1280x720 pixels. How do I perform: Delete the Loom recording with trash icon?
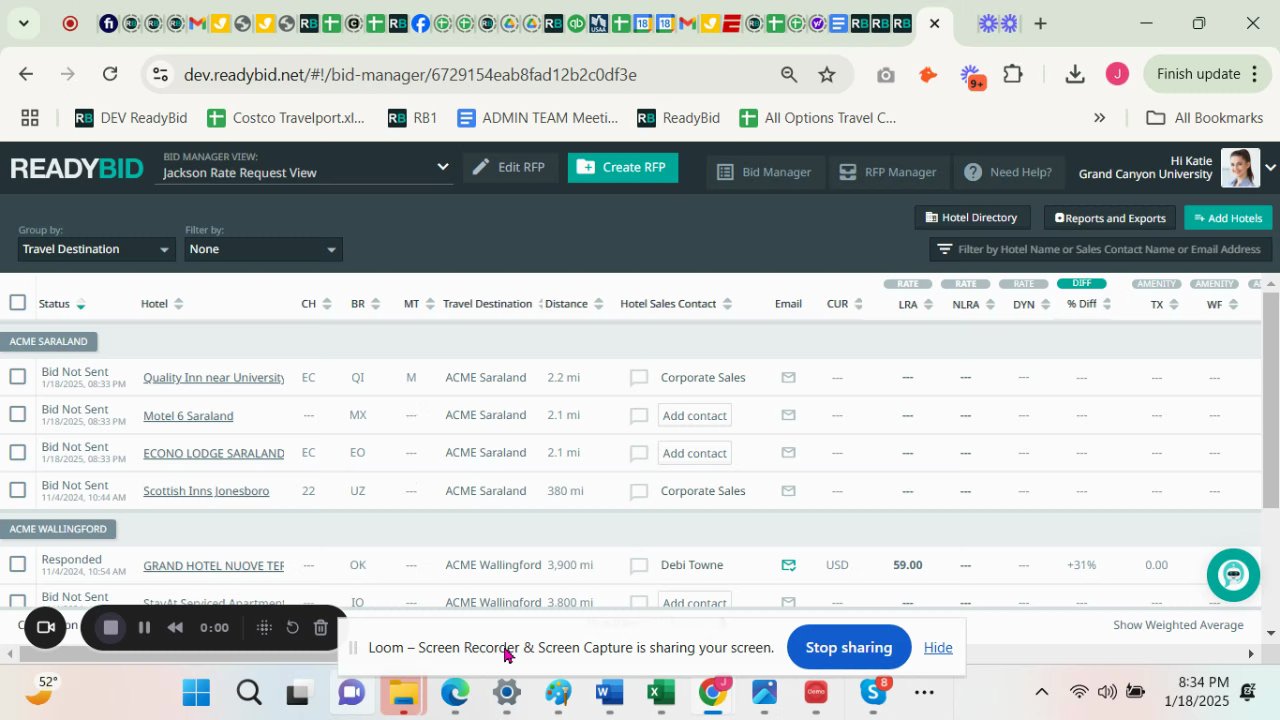321,628
